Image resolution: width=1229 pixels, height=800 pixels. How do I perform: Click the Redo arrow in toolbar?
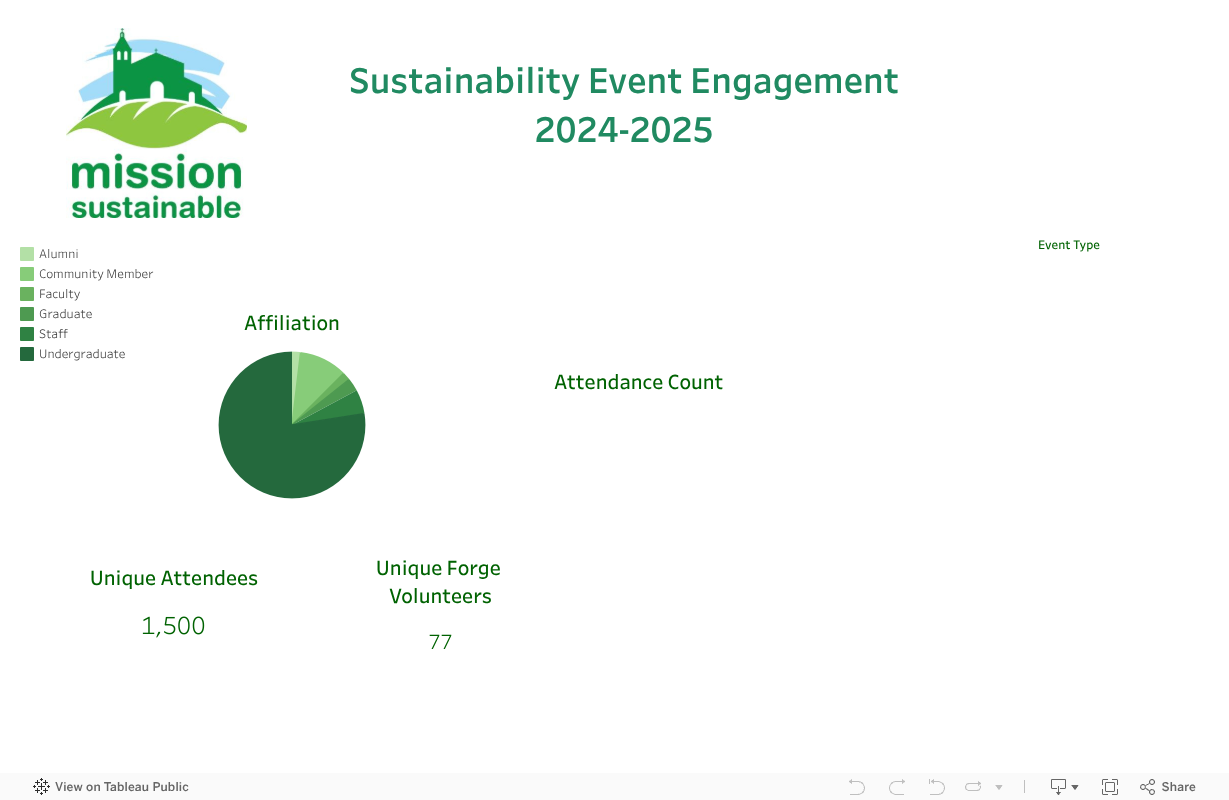click(x=897, y=787)
